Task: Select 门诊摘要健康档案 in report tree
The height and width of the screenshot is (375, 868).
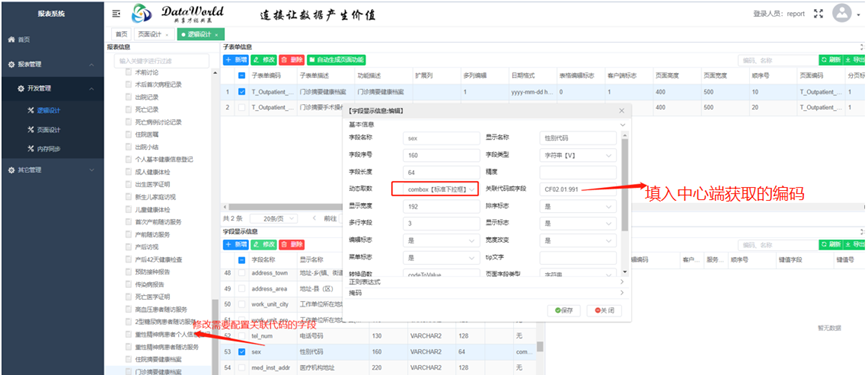Action: [x=157, y=371]
